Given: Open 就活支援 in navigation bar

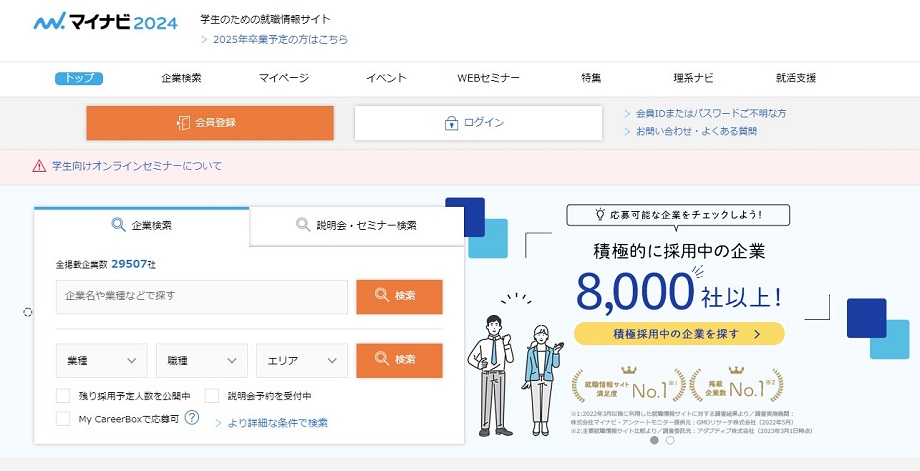Looking at the screenshot, I should [x=796, y=78].
